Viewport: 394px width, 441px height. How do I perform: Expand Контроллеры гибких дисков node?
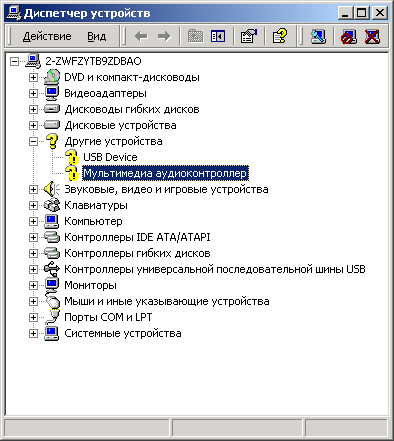tap(33, 253)
